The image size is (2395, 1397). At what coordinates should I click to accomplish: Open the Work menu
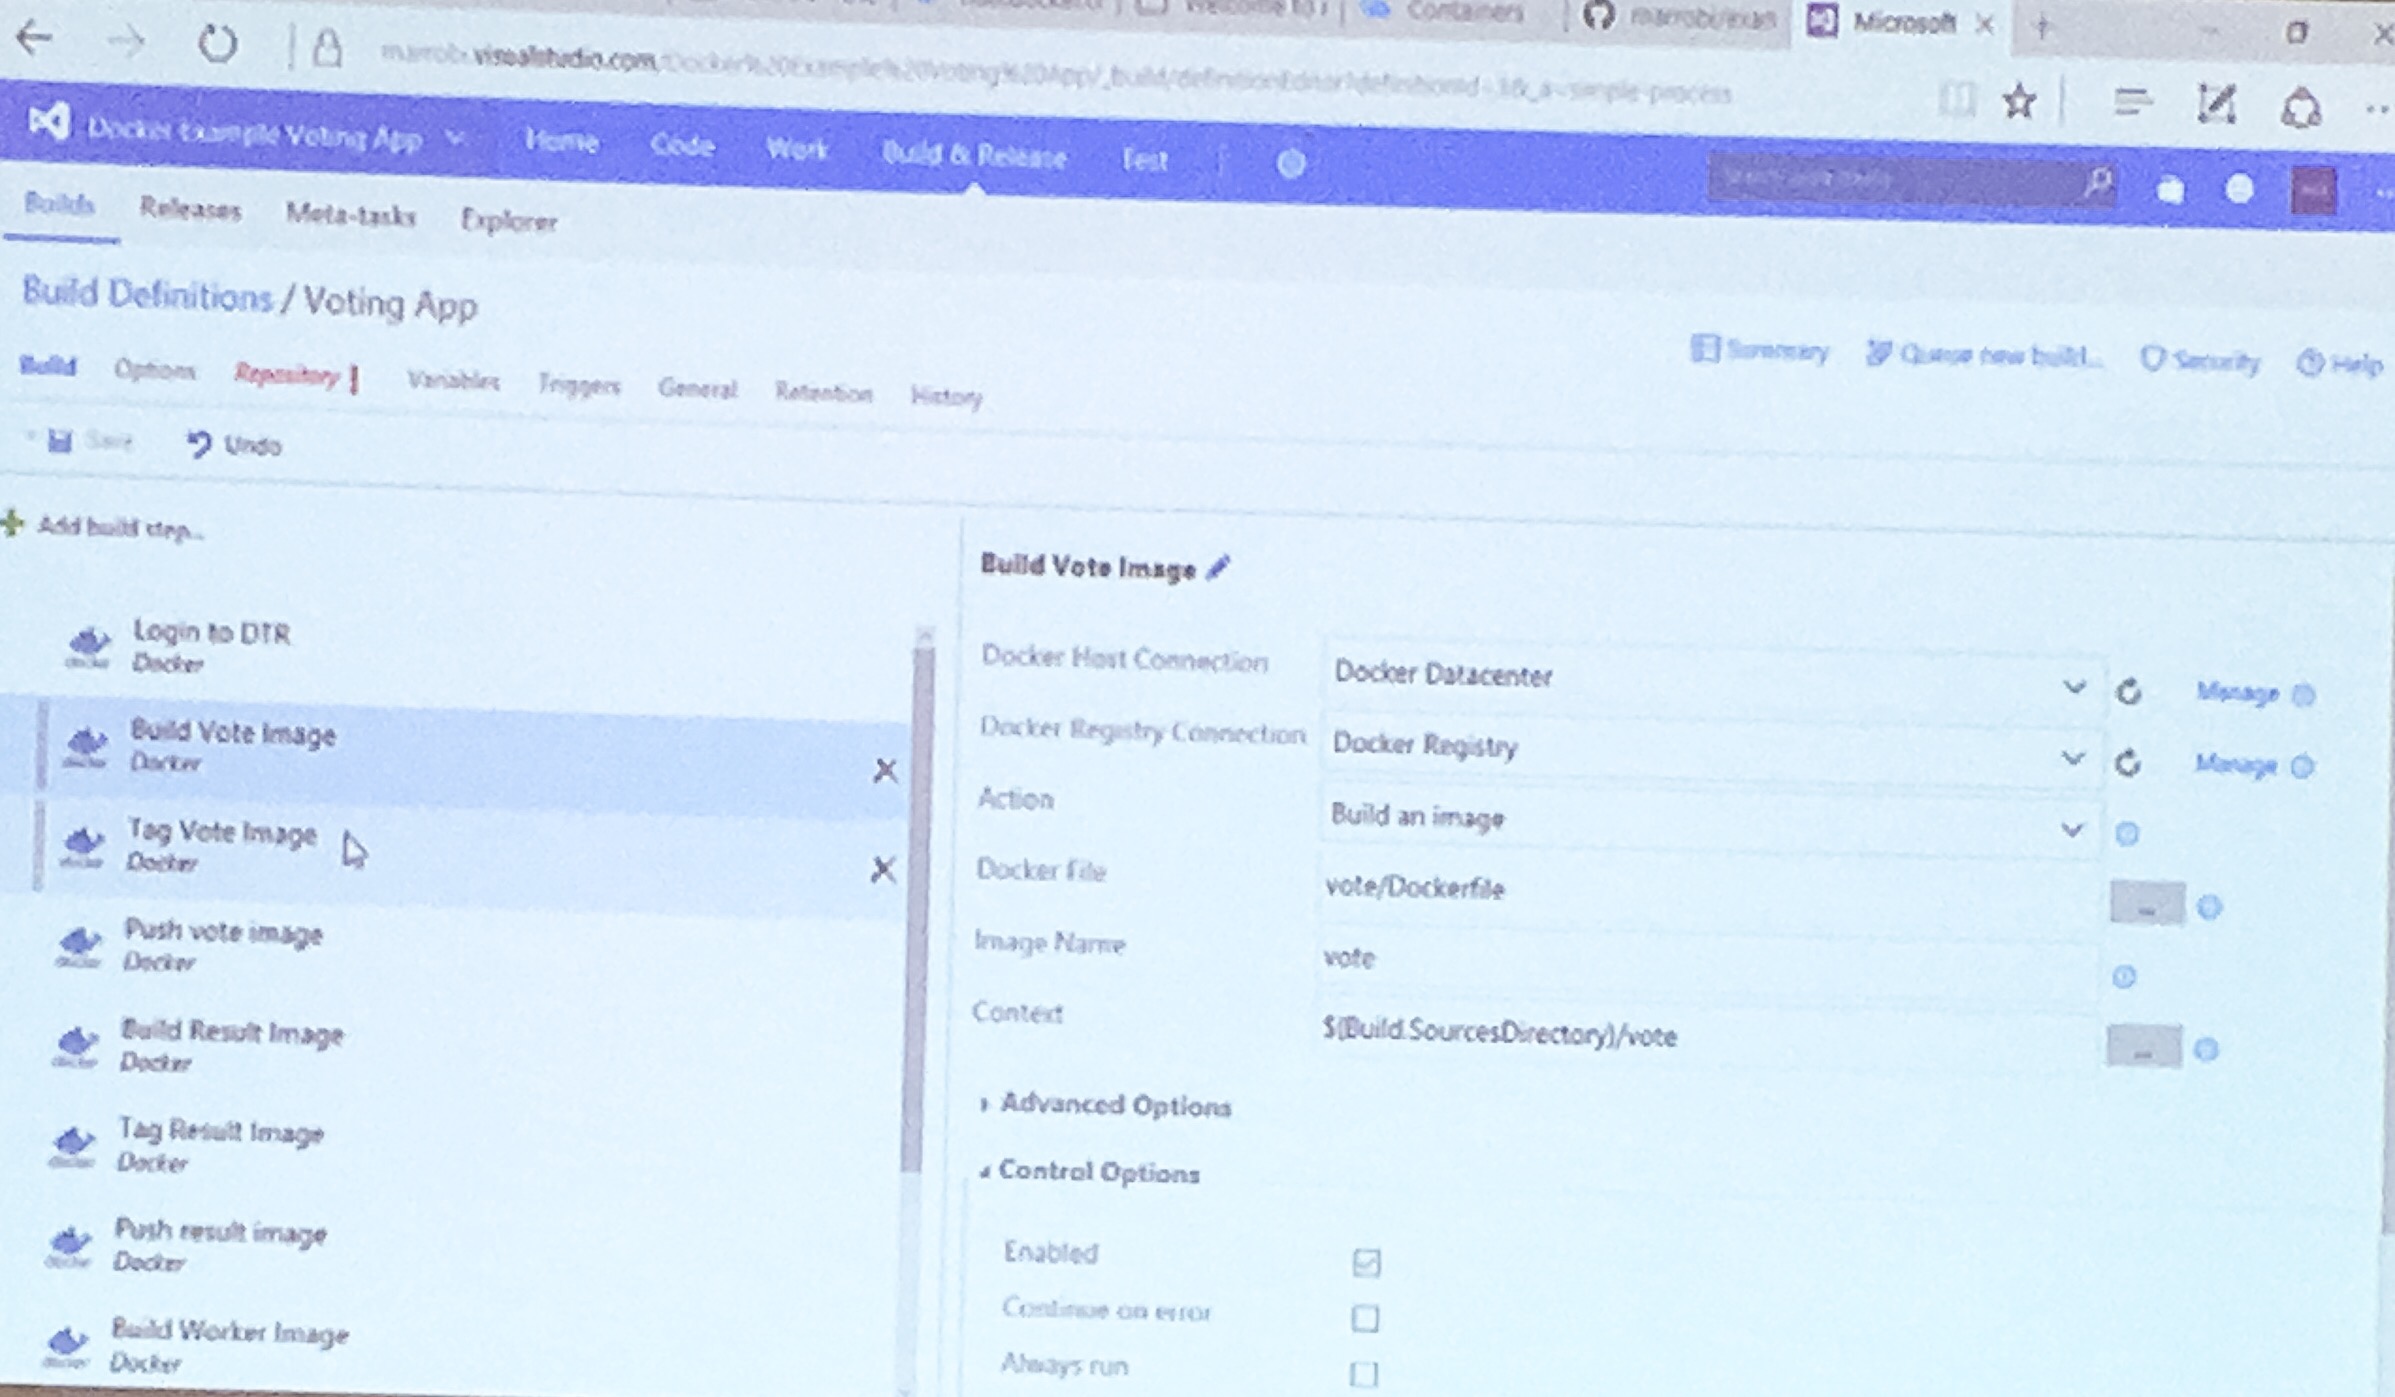click(797, 150)
